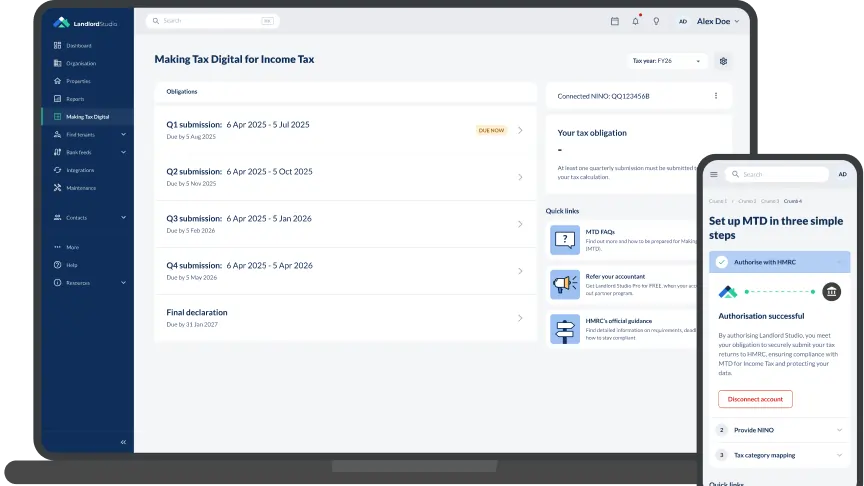Image resolution: width=864 pixels, height=486 pixels.
Task: Open Refer your accountant quick link
Action: pos(623,284)
